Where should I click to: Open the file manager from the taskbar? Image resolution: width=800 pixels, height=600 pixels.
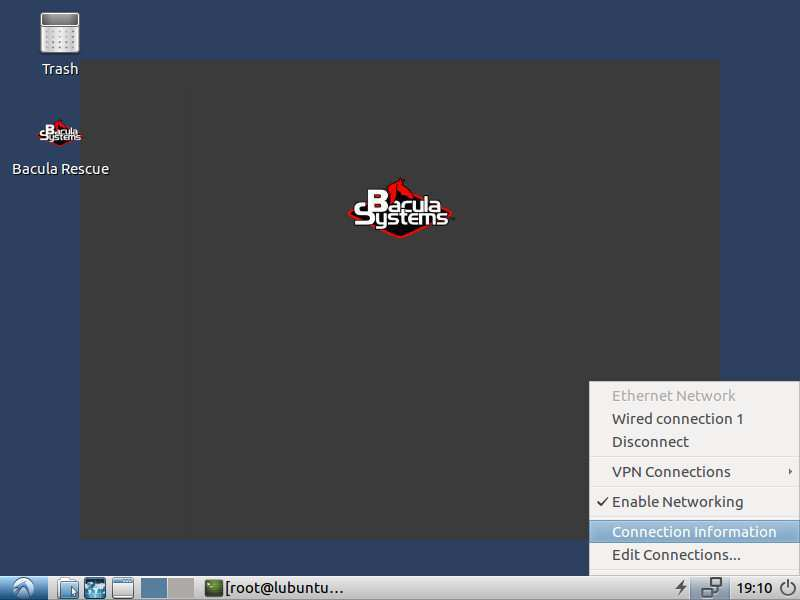coord(68,588)
